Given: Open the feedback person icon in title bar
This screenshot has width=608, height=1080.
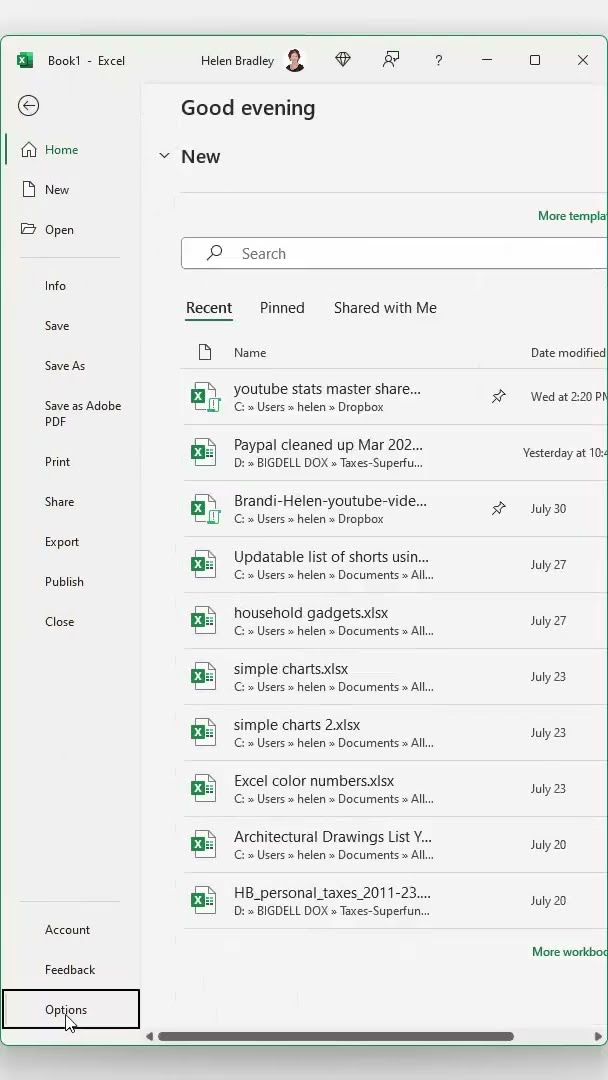Looking at the screenshot, I should pos(391,60).
